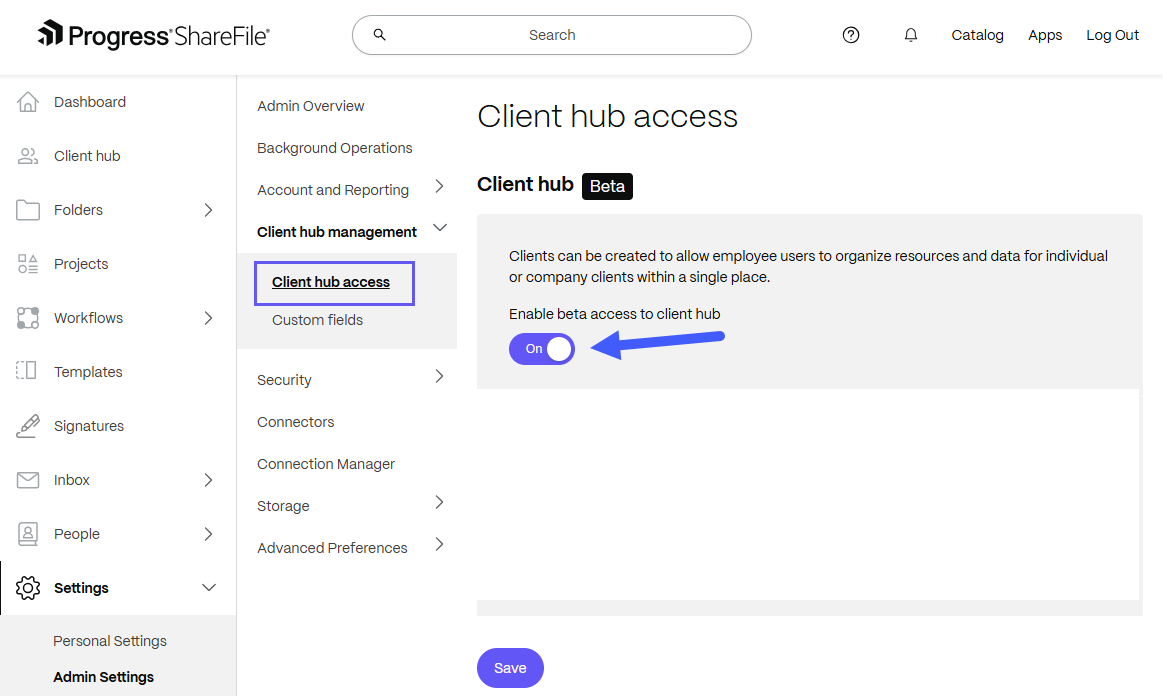Select the Client hub sidebar icon
Viewport: 1163px width, 696px height.
pyautogui.click(x=27, y=155)
